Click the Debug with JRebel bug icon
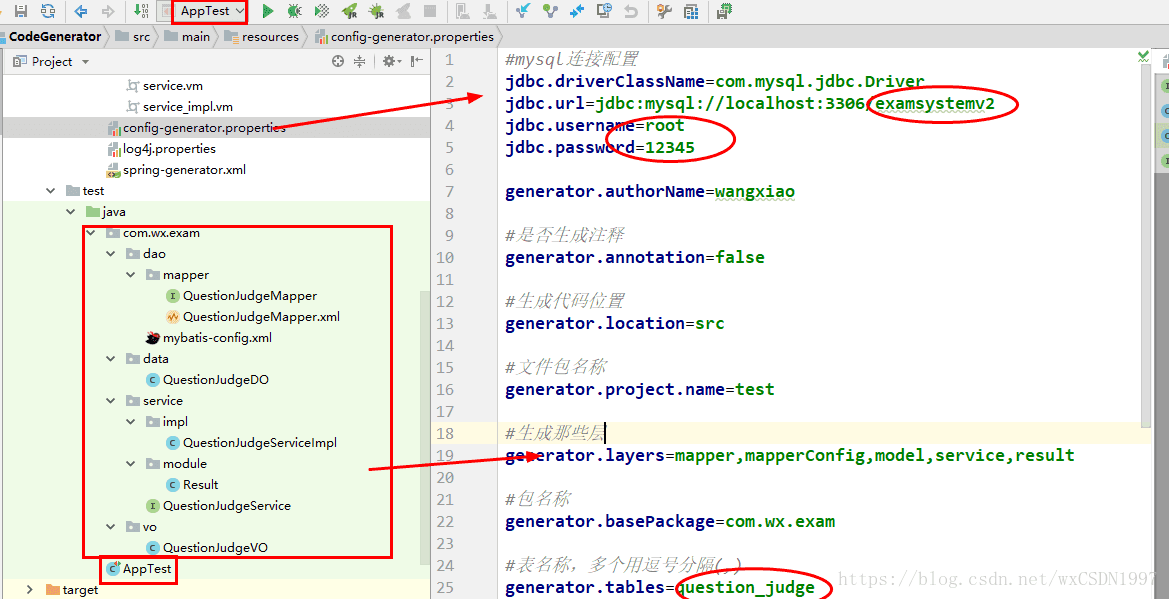 point(376,10)
